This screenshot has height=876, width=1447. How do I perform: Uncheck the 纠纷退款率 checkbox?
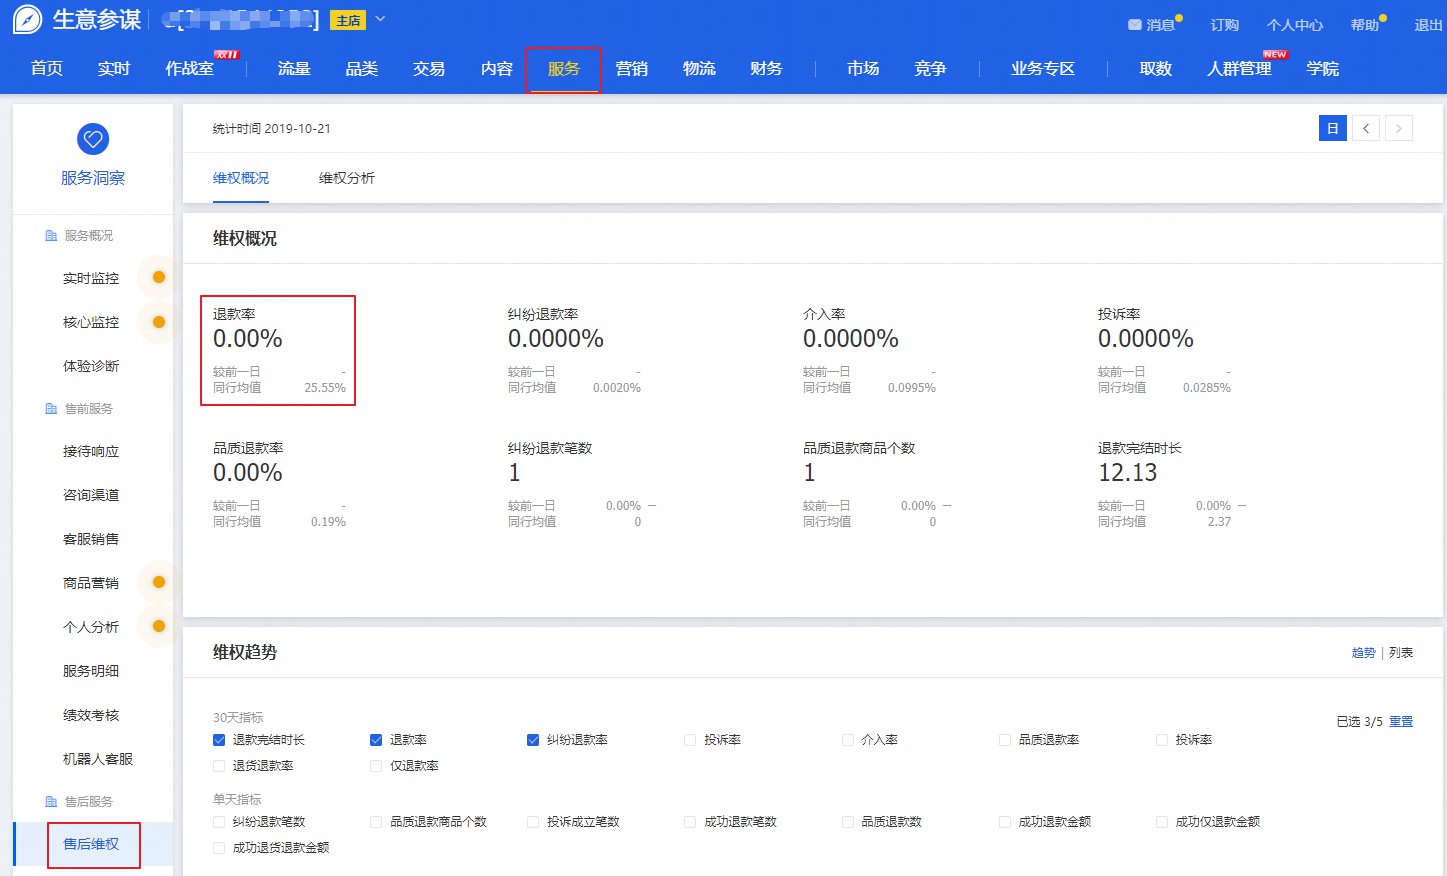[533, 740]
